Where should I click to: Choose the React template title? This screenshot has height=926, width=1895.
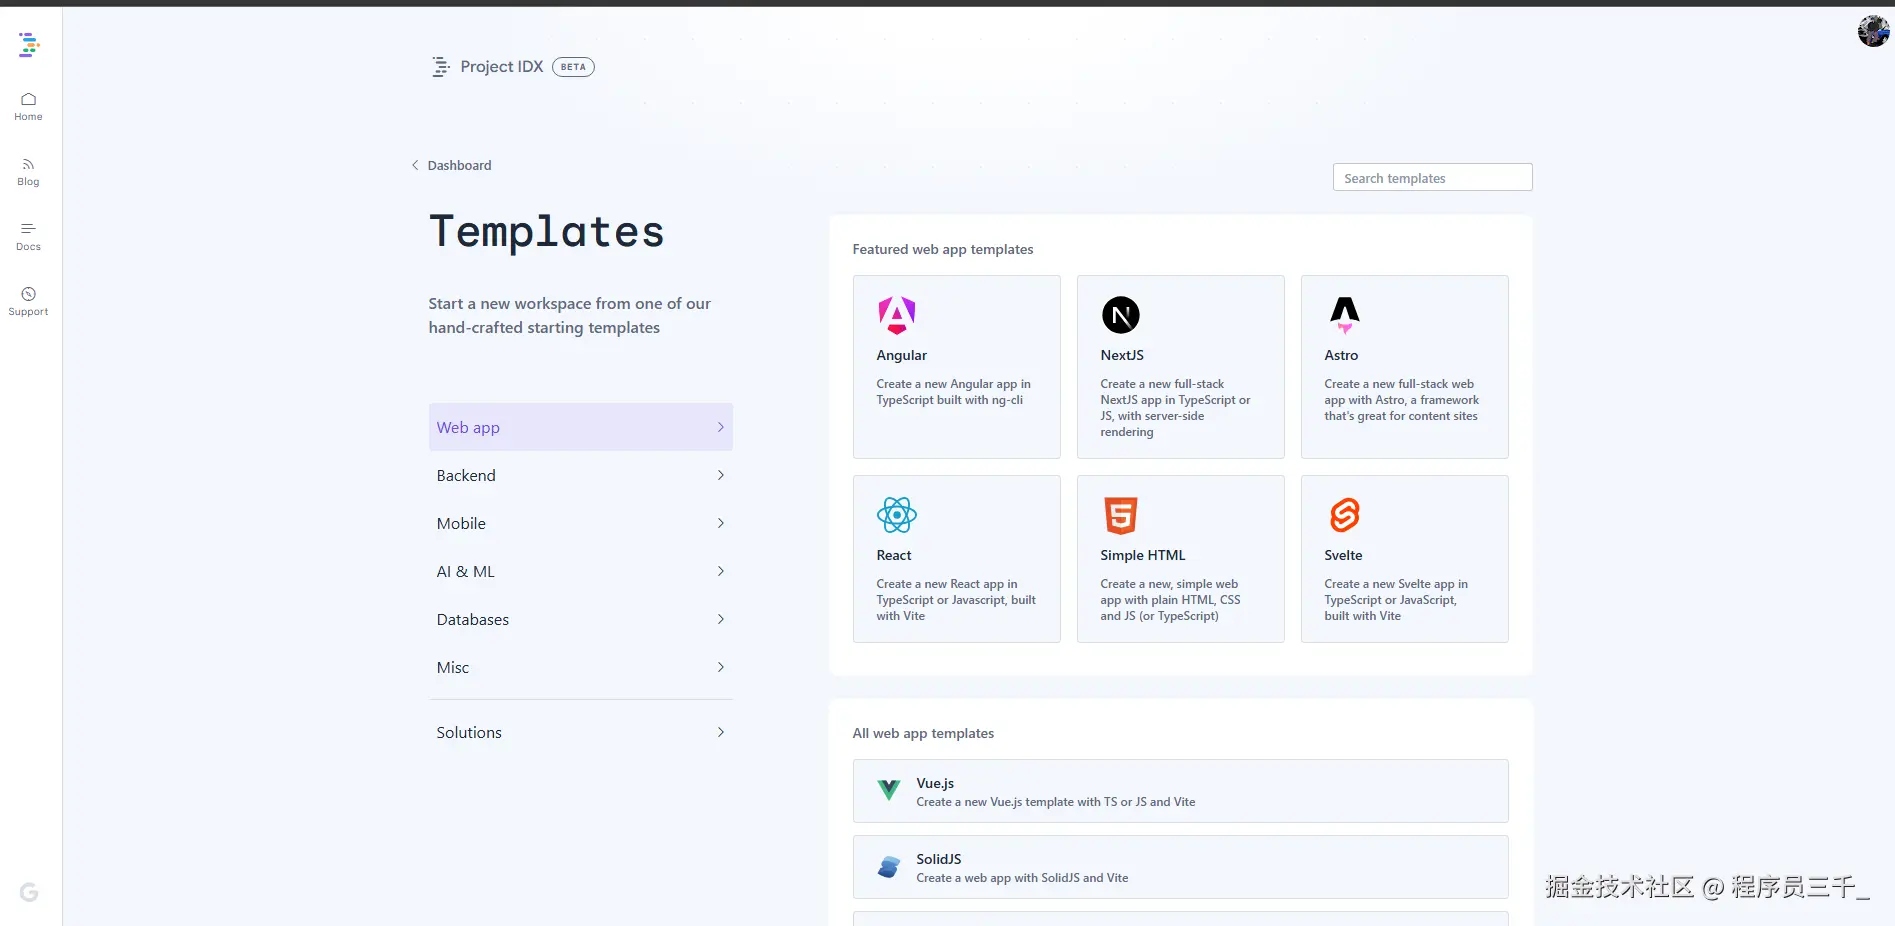tap(894, 555)
